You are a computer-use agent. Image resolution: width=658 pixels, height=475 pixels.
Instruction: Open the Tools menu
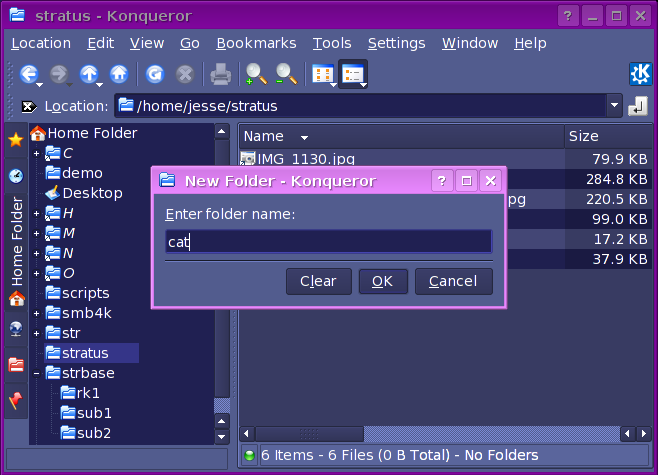pyautogui.click(x=332, y=43)
